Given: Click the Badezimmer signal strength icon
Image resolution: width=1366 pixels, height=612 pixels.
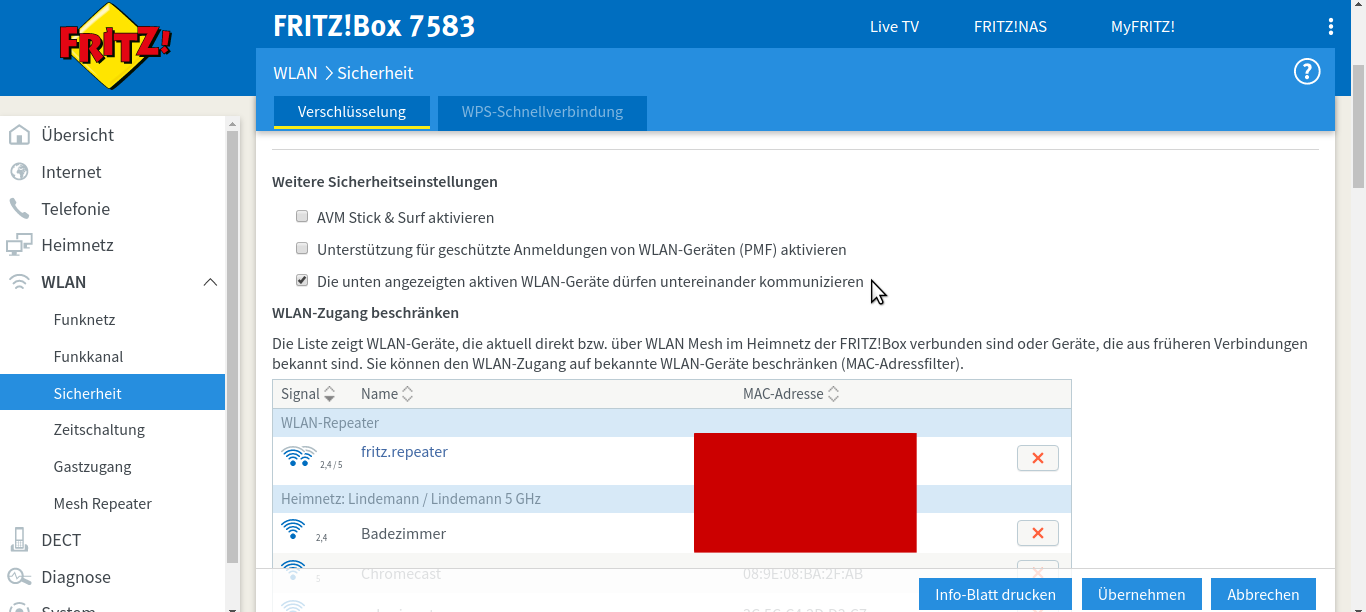Looking at the screenshot, I should 293,529.
